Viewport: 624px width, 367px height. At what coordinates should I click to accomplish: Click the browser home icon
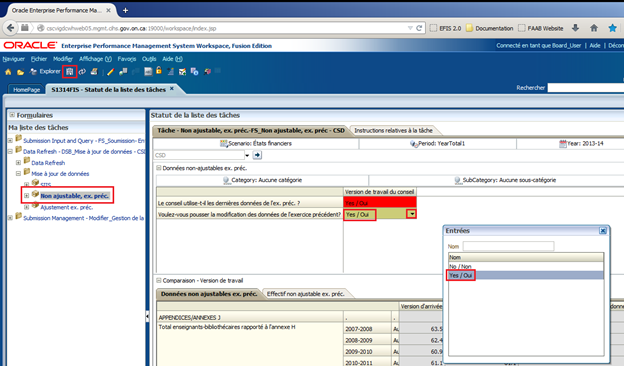coord(594,28)
